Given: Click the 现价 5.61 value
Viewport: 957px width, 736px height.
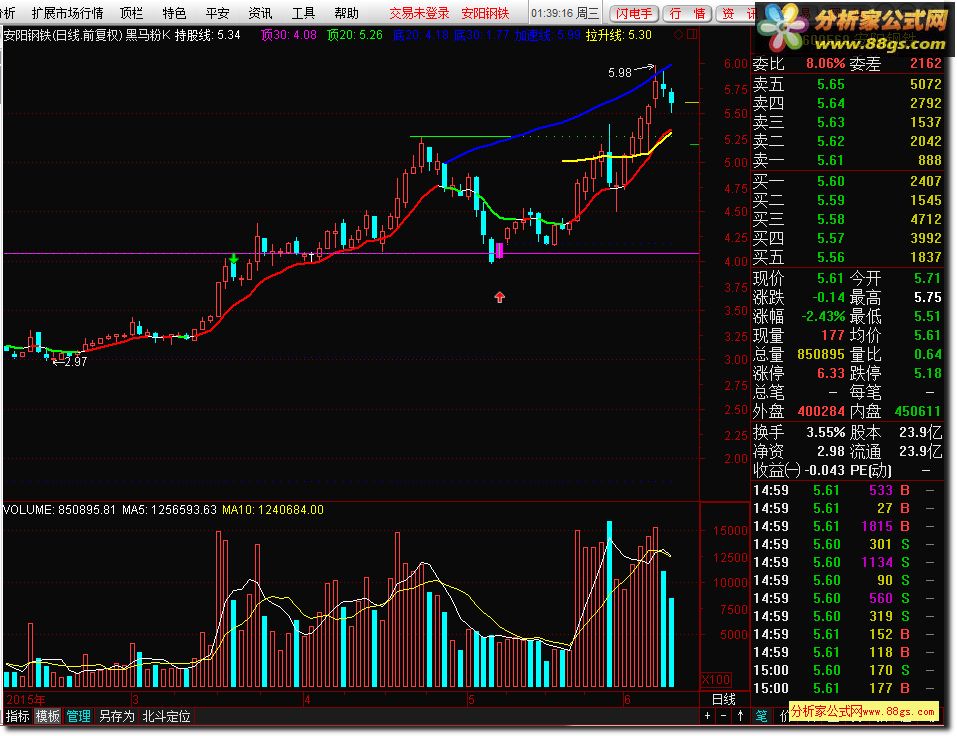Looking at the screenshot, I should pos(831,279).
